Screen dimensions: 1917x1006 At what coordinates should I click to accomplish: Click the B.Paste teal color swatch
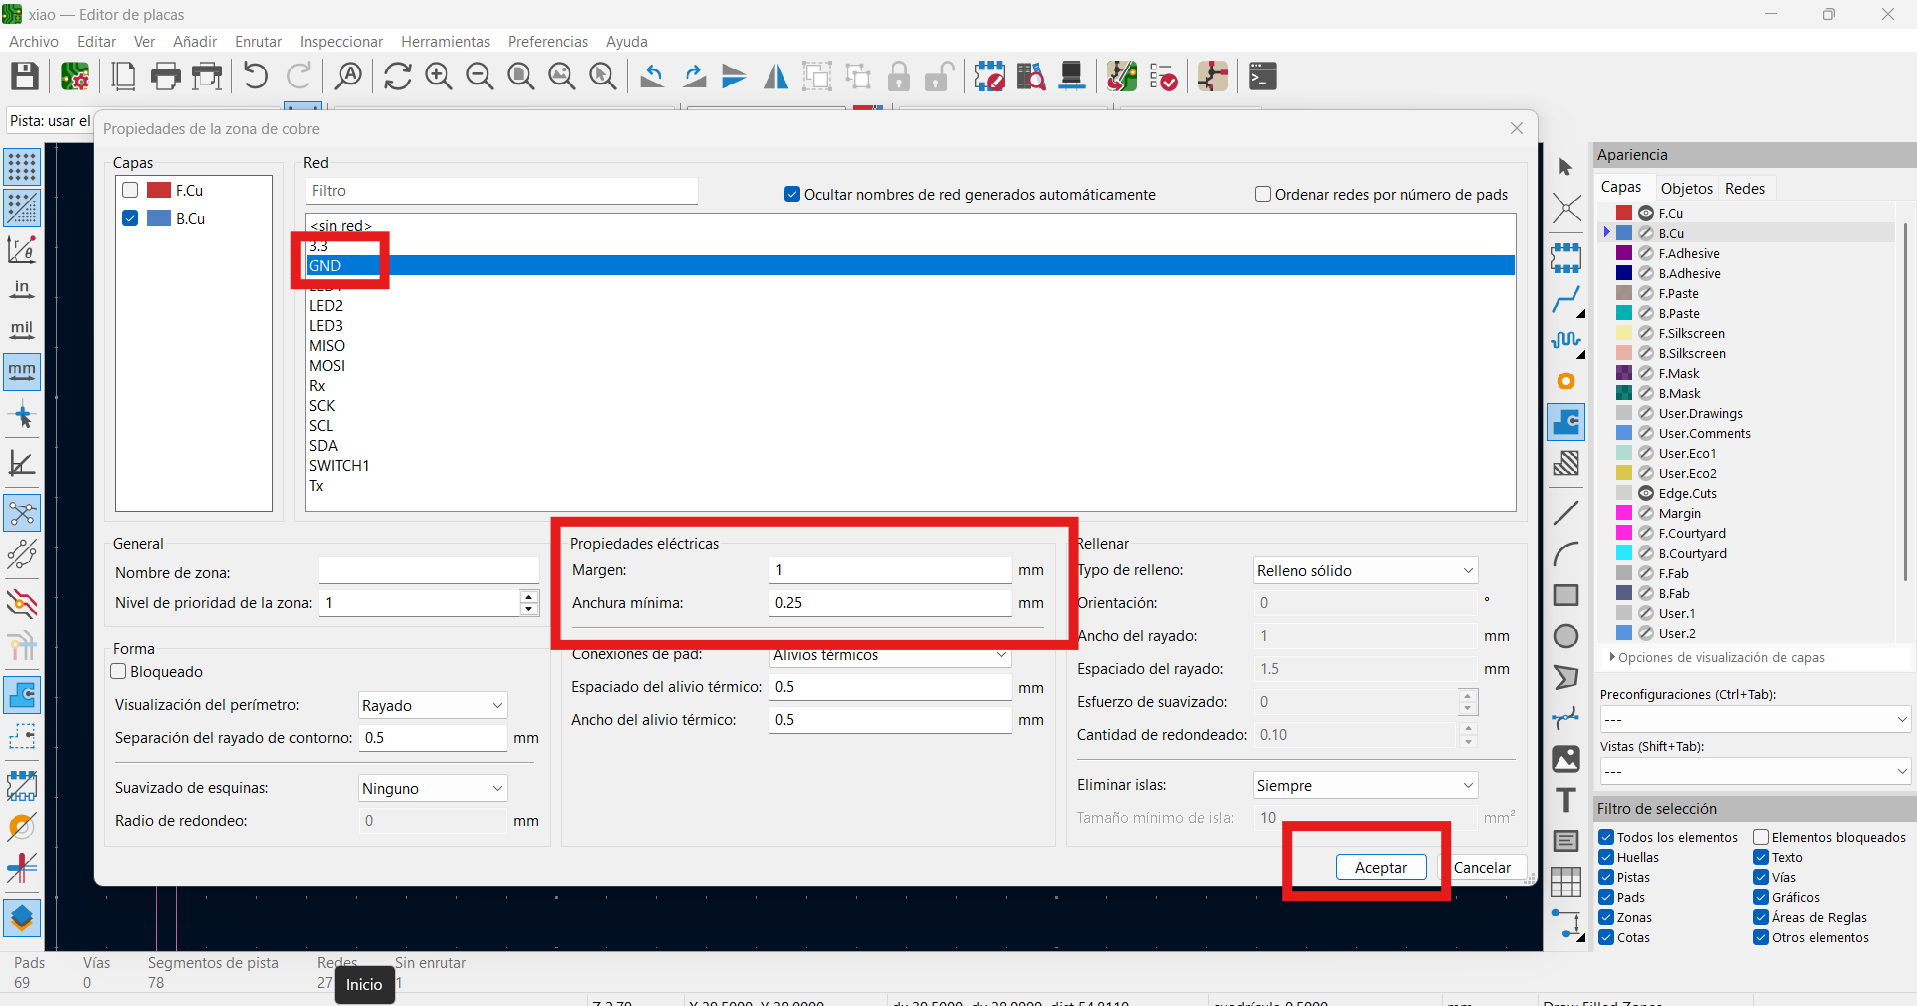coord(1624,313)
